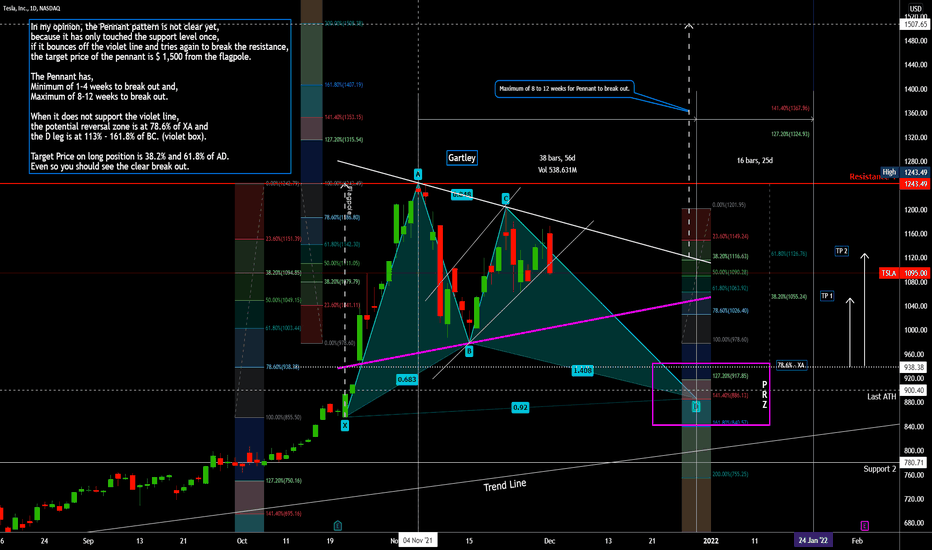Click the TSLA 1095.00 price tag
This screenshot has width=932, height=550.
coord(903,273)
